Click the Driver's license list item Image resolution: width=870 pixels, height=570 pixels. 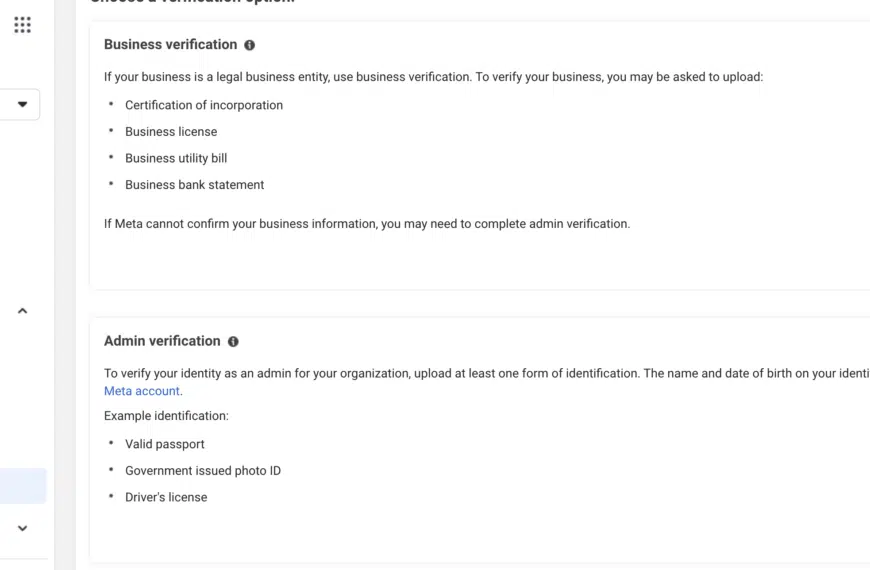pyautogui.click(x=166, y=497)
